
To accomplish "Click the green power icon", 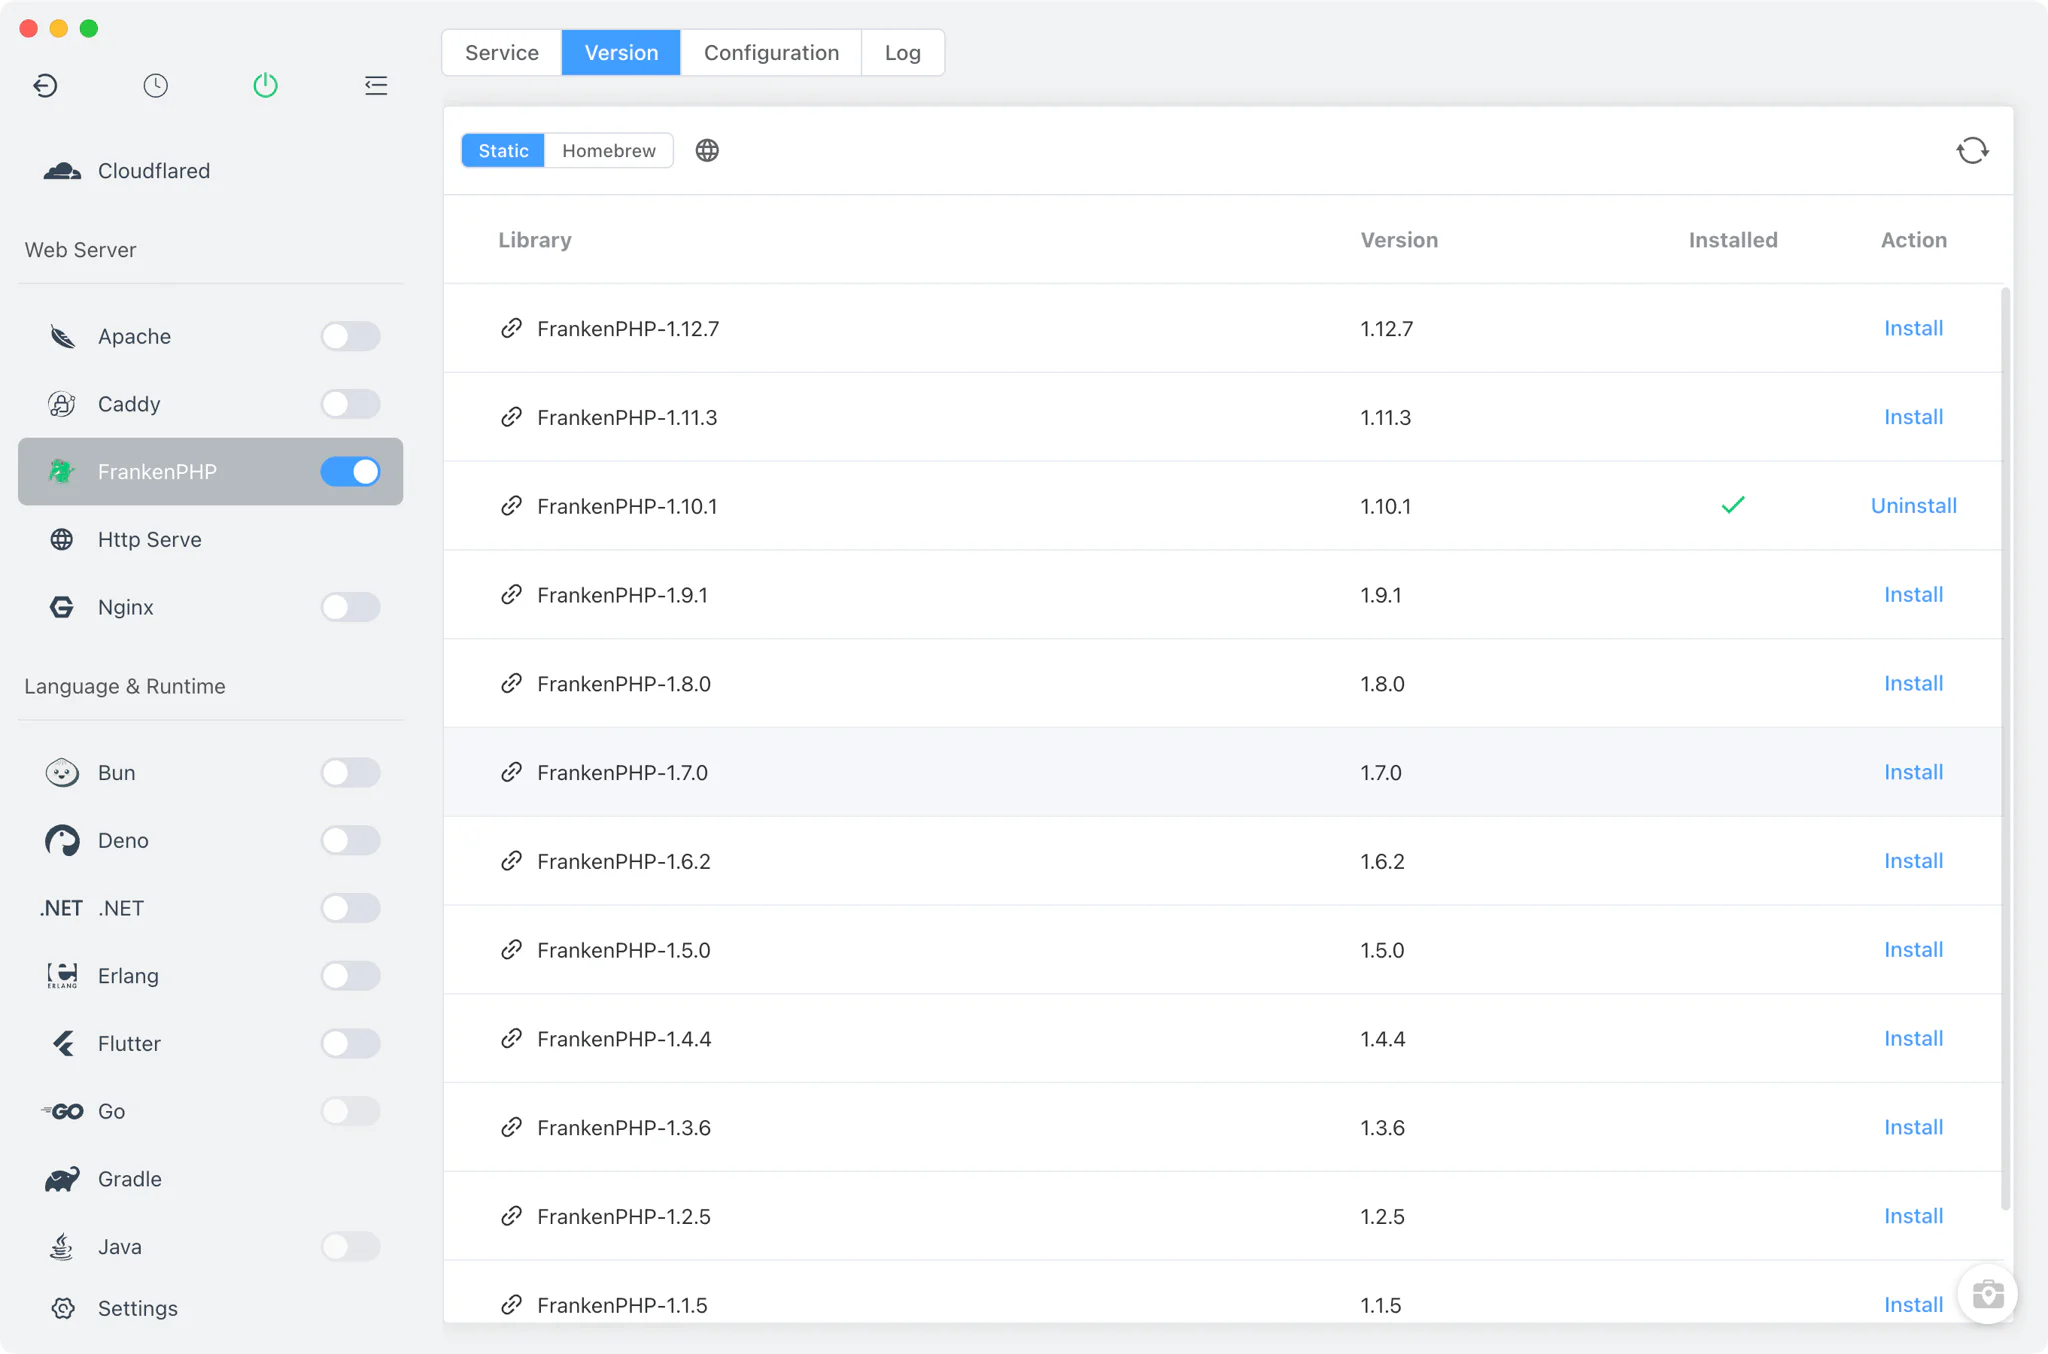I will point(265,86).
